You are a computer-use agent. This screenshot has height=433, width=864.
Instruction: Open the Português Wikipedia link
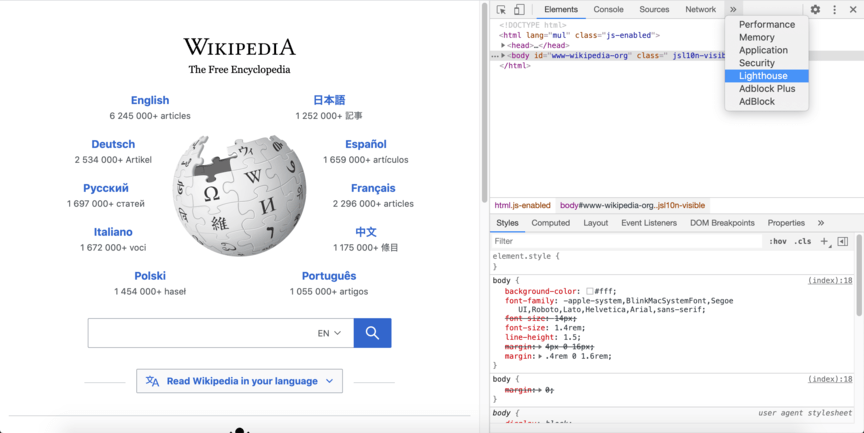click(329, 276)
